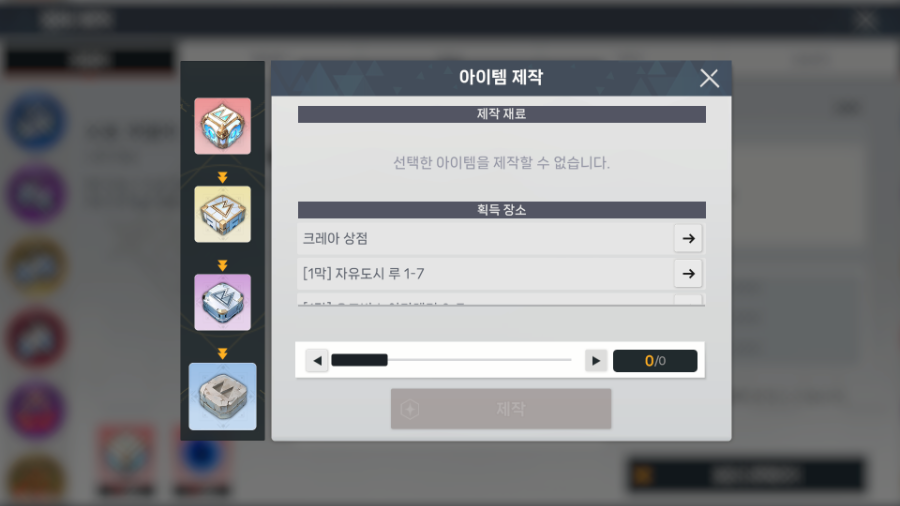The width and height of the screenshot is (900, 506).
Task: Select the [1막] 자유도시 루 1-7 row
Action: click(501, 274)
